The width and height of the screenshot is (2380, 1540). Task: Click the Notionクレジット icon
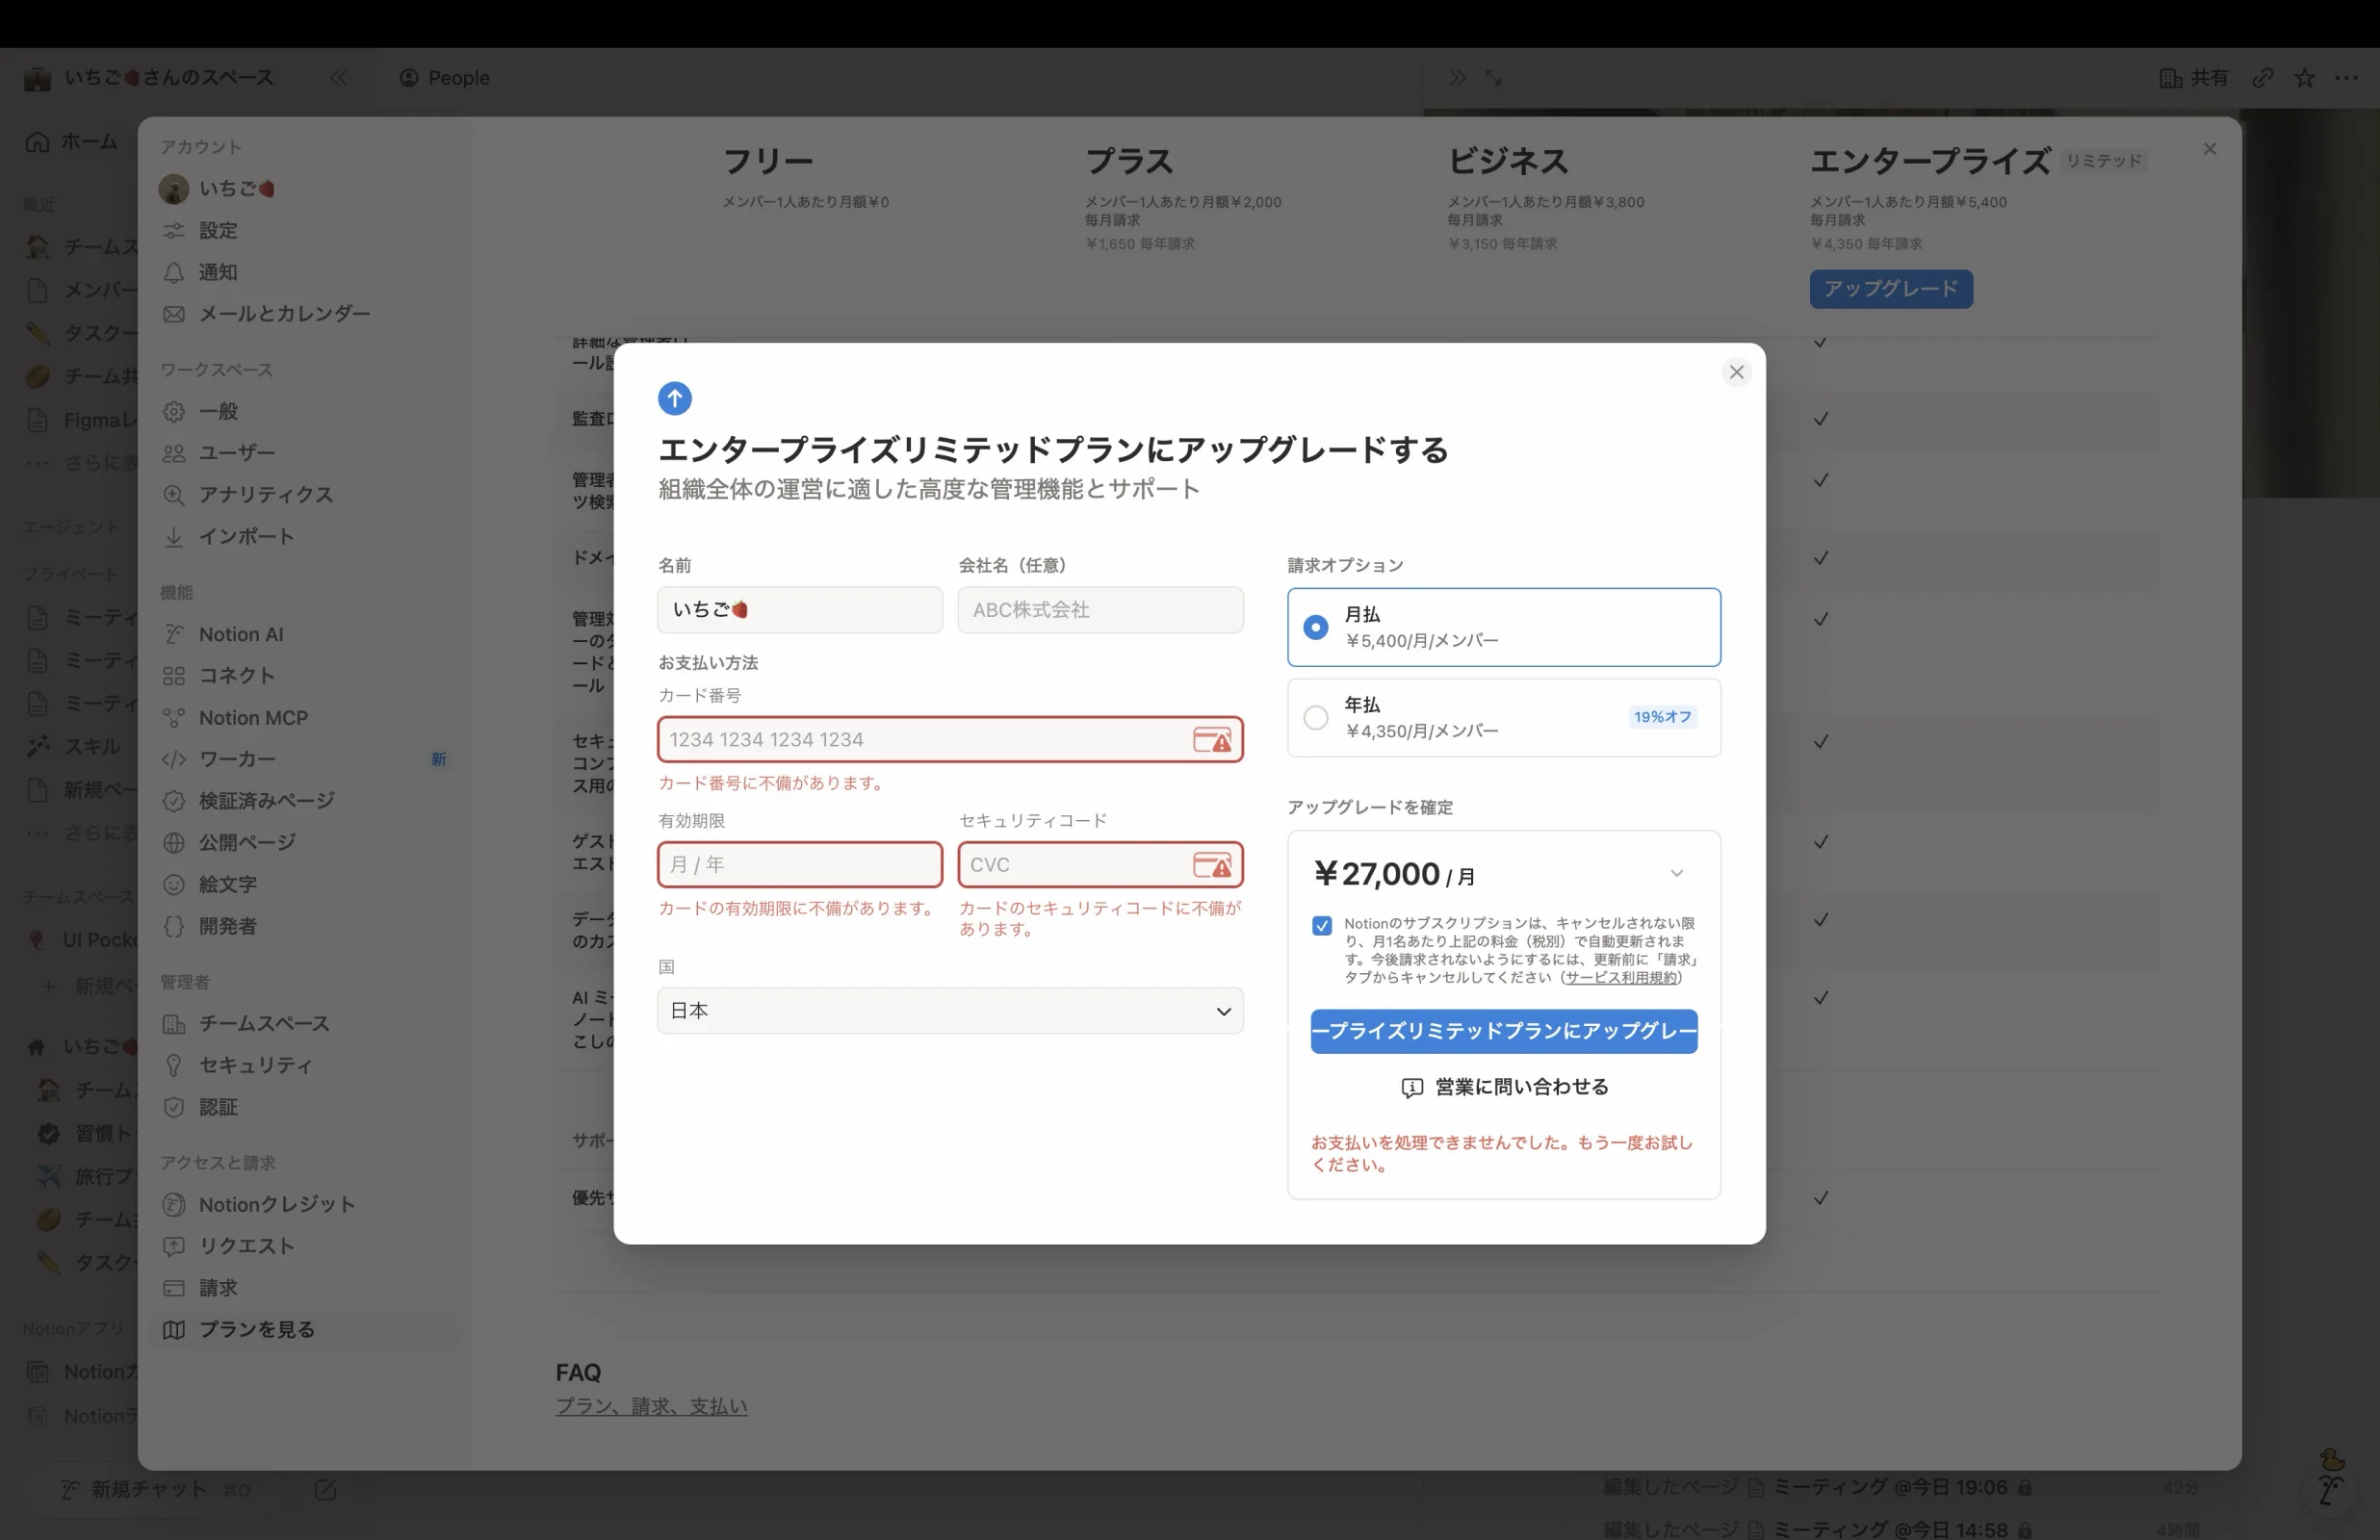coord(174,1205)
